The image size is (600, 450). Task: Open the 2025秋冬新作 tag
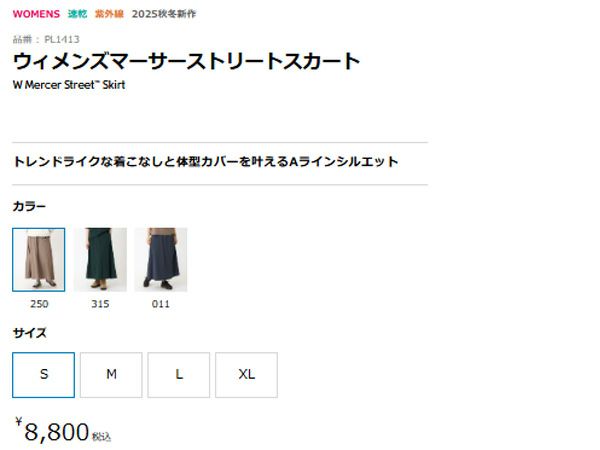(x=164, y=14)
